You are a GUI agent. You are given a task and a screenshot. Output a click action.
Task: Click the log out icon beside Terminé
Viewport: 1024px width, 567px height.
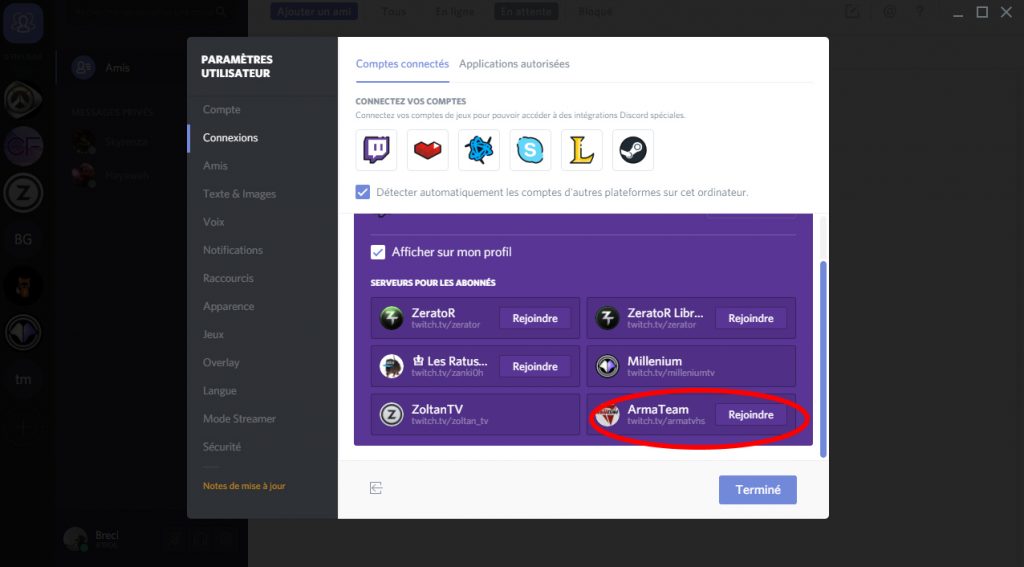pos(376,488)
